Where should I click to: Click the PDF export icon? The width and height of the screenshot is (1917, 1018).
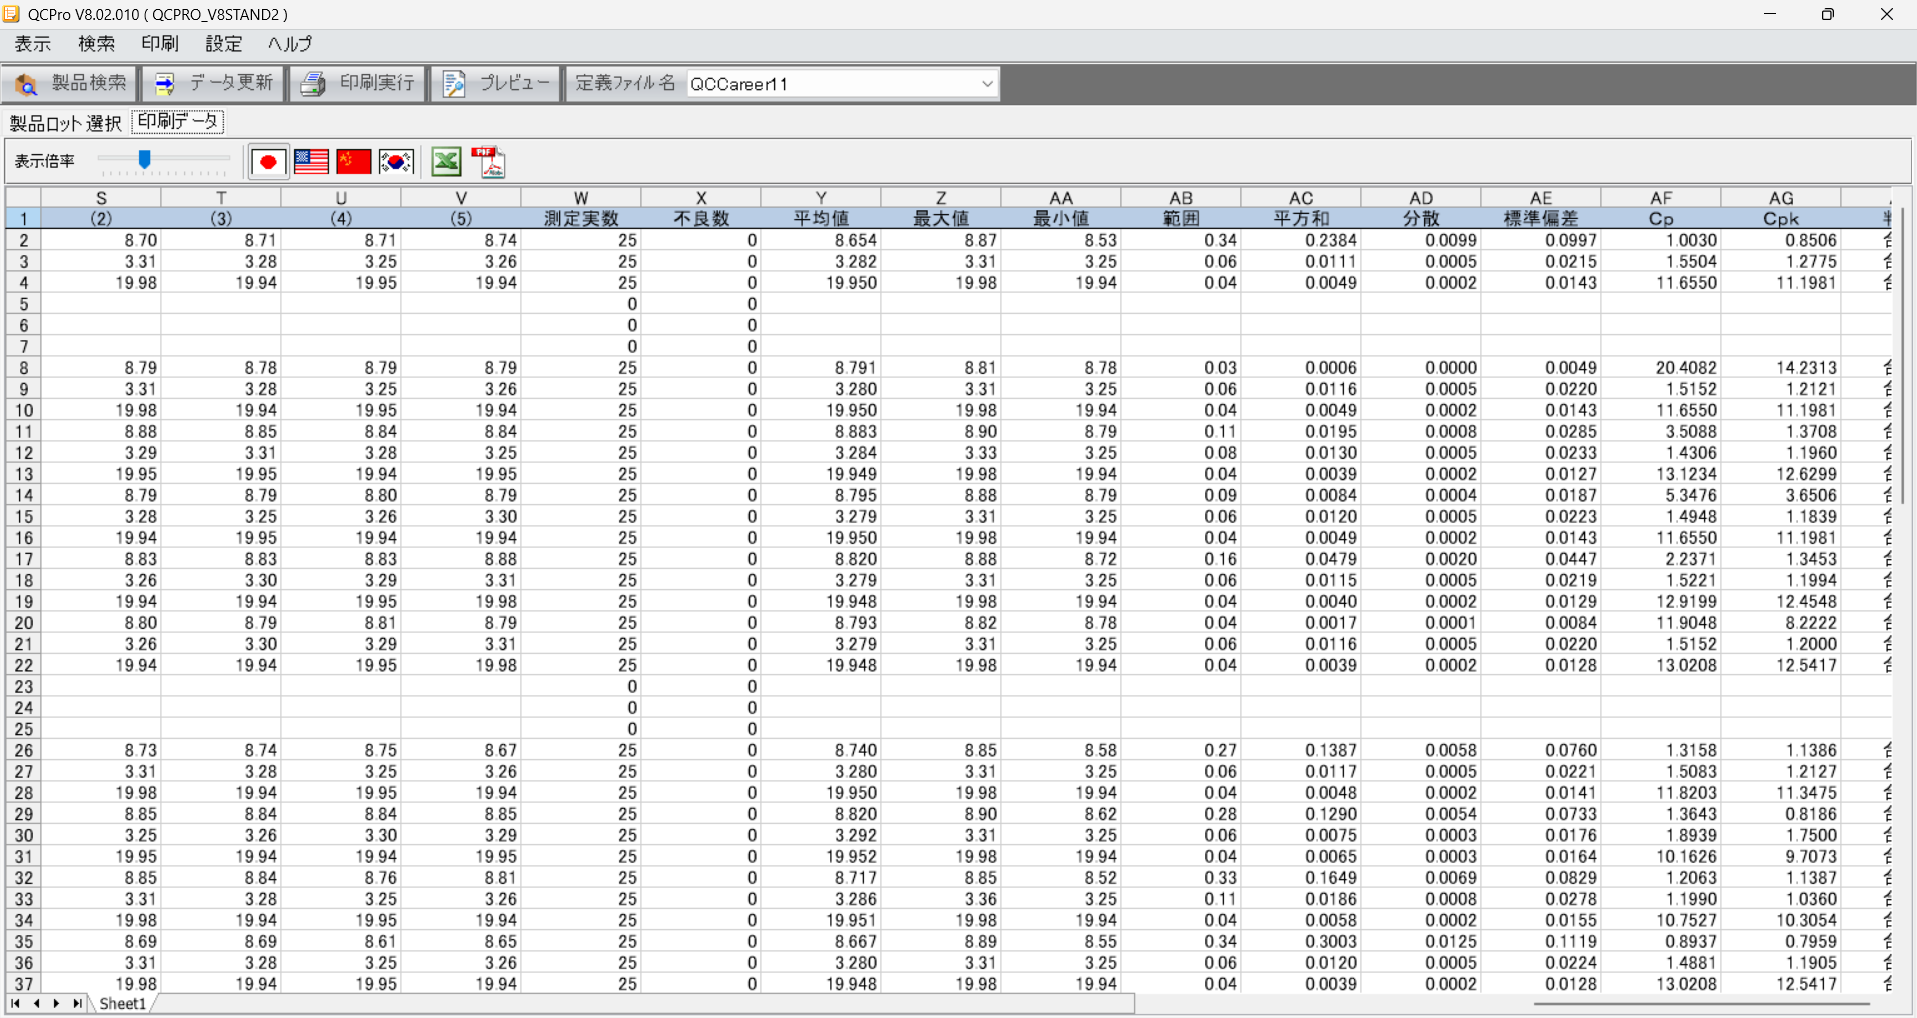[x=489, y=162]
